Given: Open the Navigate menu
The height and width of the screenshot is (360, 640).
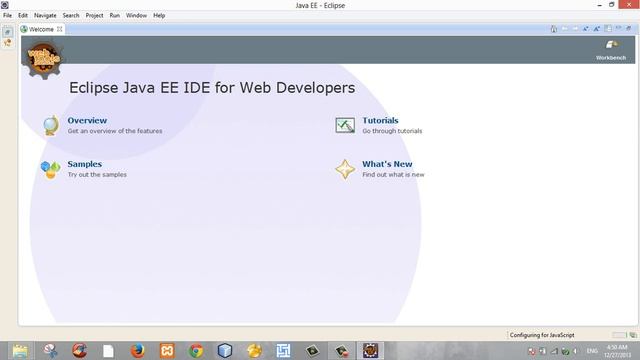Looking at the screenshot, I should click(x=45, y=16).
